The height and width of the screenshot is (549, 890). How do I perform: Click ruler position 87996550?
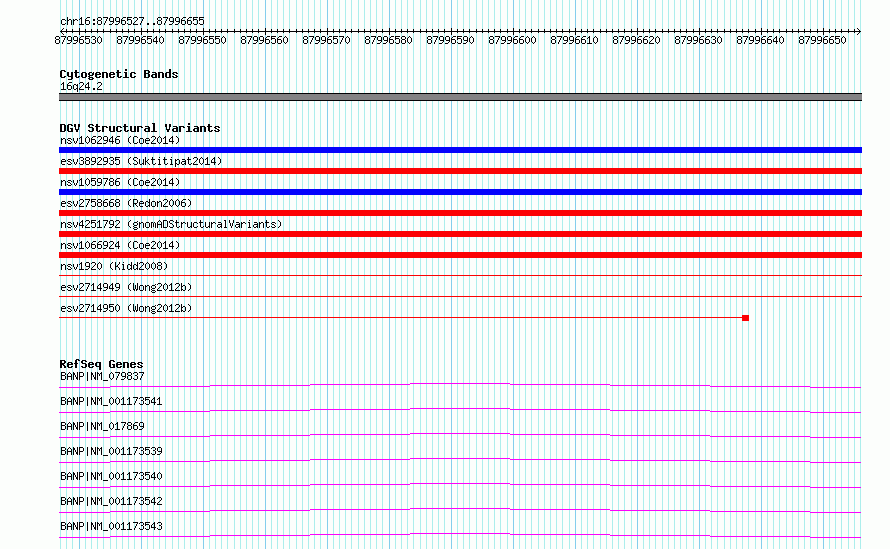tap(202, 40)
